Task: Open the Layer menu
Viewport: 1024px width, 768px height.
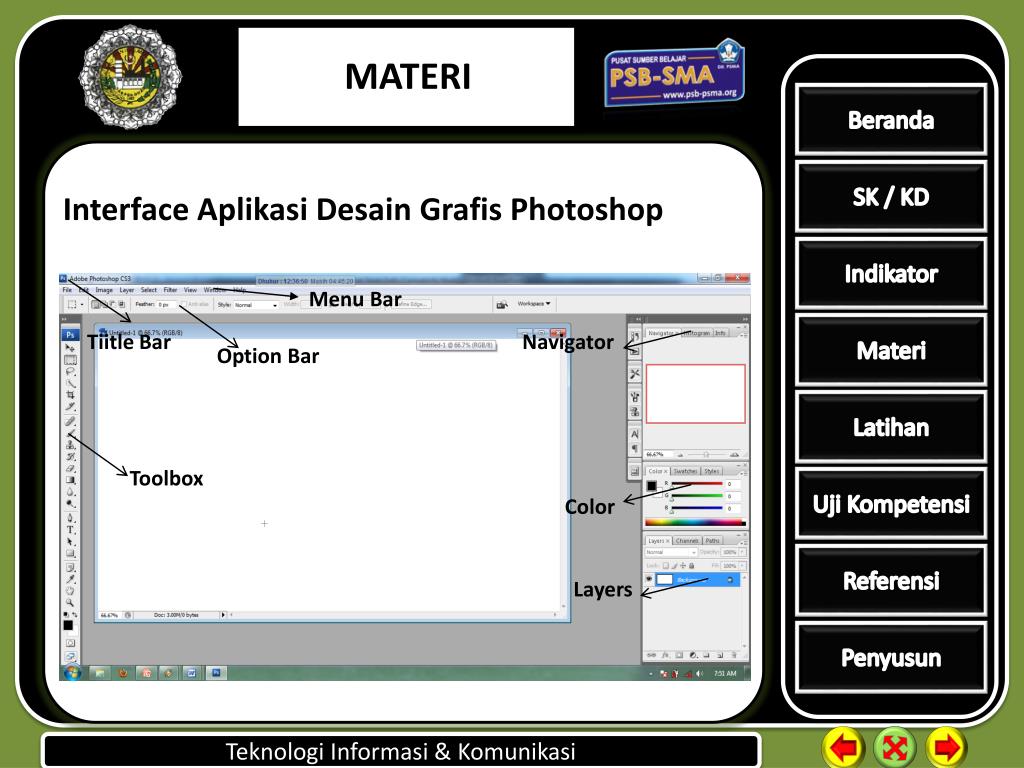Action: click(x=127, y=290)
